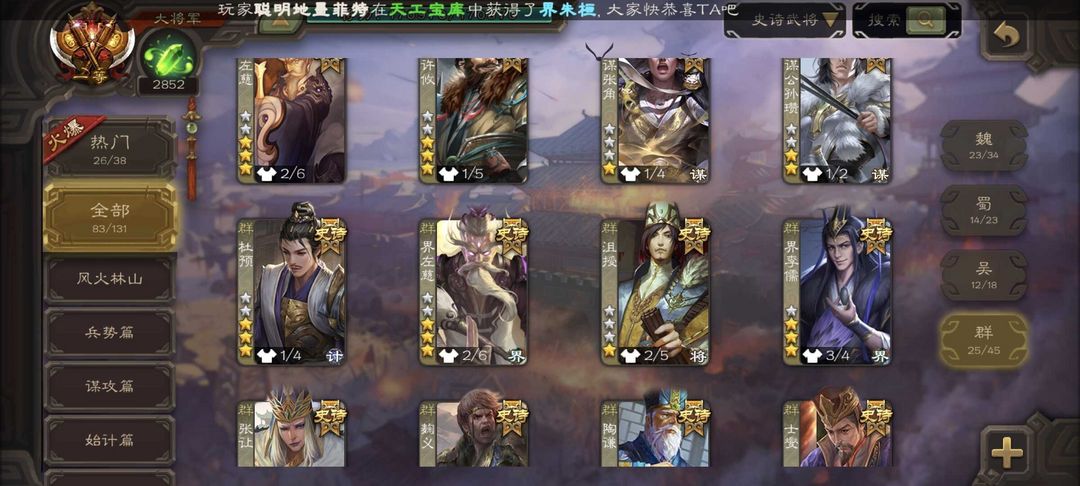The height and width of the screenshot is (486, 1080).
Task: Open skin shirt icon on 许攸 card
Action: [x=448, y=174]
